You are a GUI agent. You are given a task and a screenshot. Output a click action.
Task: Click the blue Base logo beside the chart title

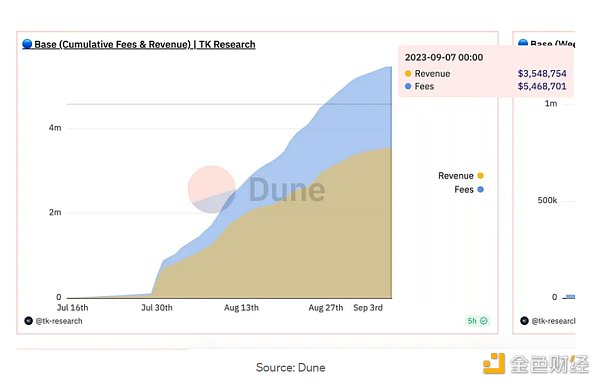[x=27, y=44]
